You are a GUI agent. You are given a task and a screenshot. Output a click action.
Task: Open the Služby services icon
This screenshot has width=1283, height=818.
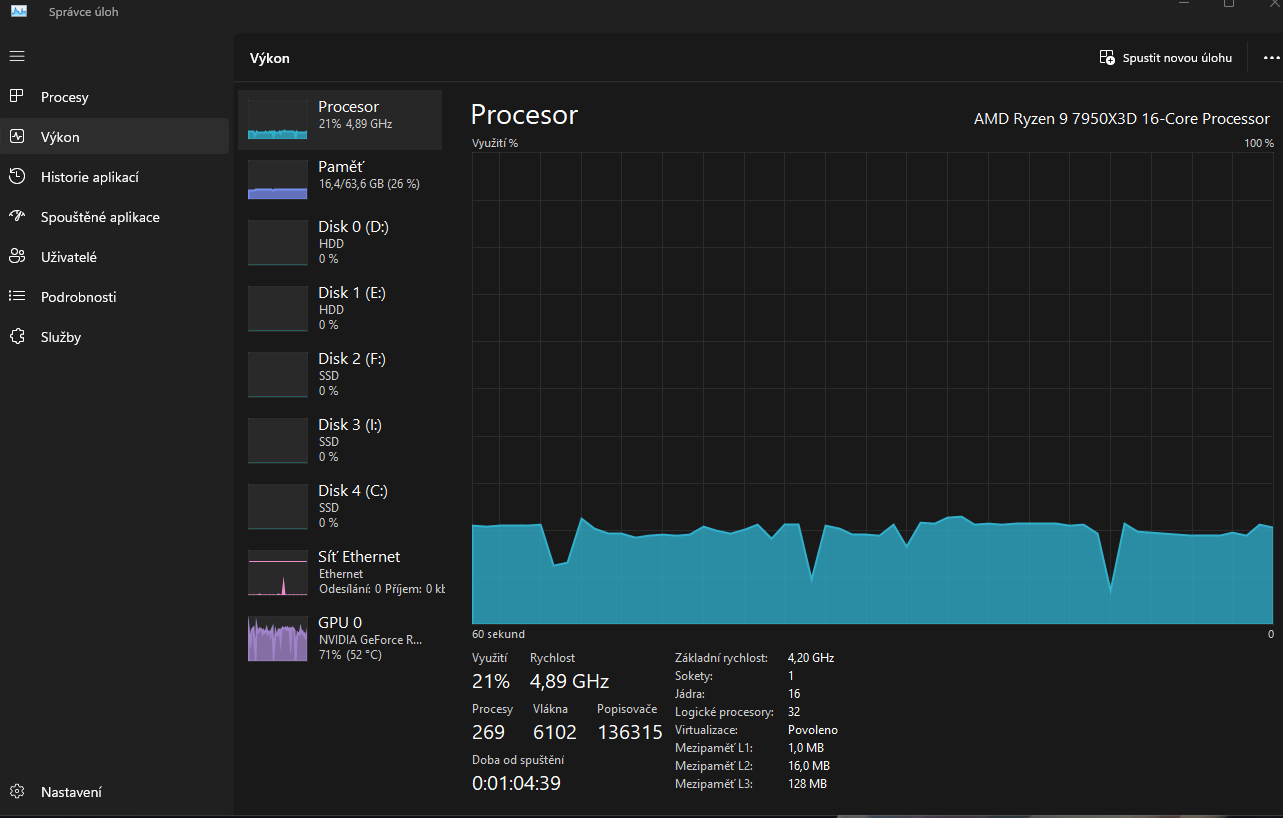click(17, 337)
